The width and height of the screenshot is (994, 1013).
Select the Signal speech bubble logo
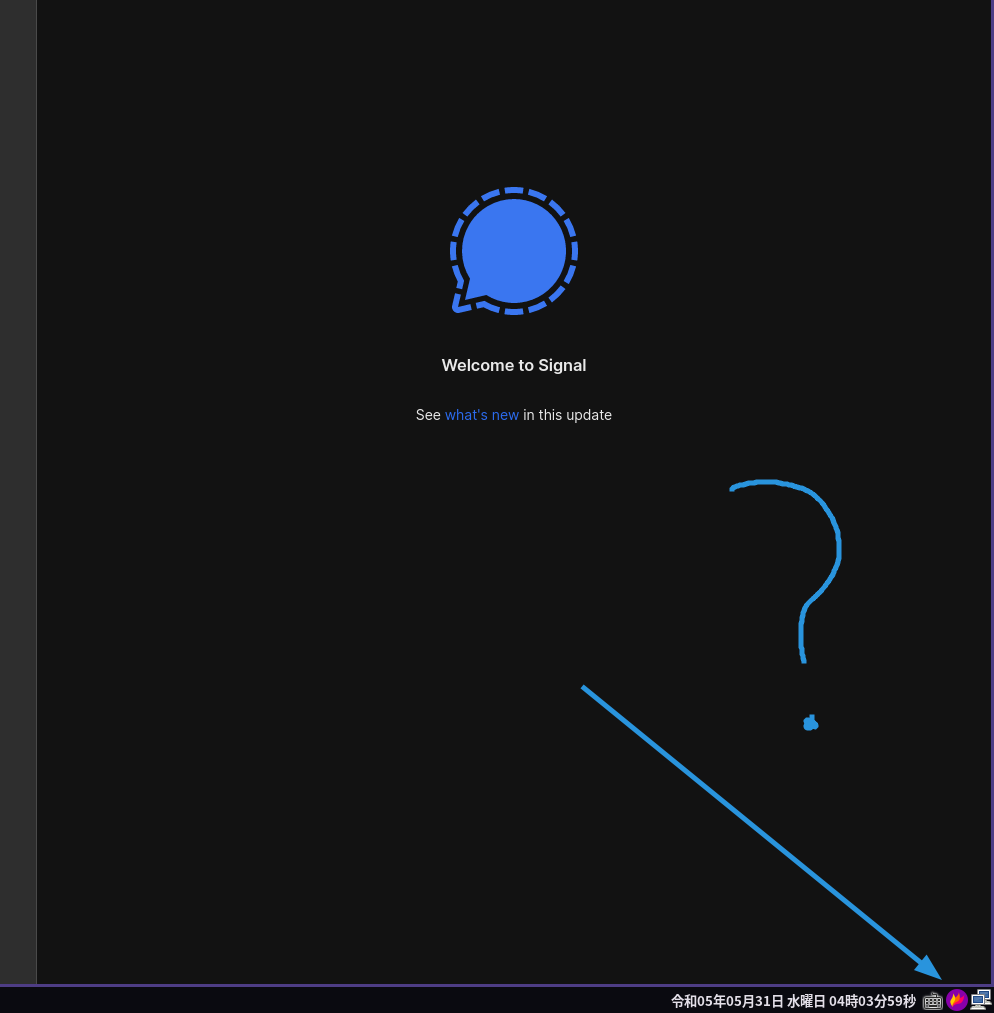[513, 250]
